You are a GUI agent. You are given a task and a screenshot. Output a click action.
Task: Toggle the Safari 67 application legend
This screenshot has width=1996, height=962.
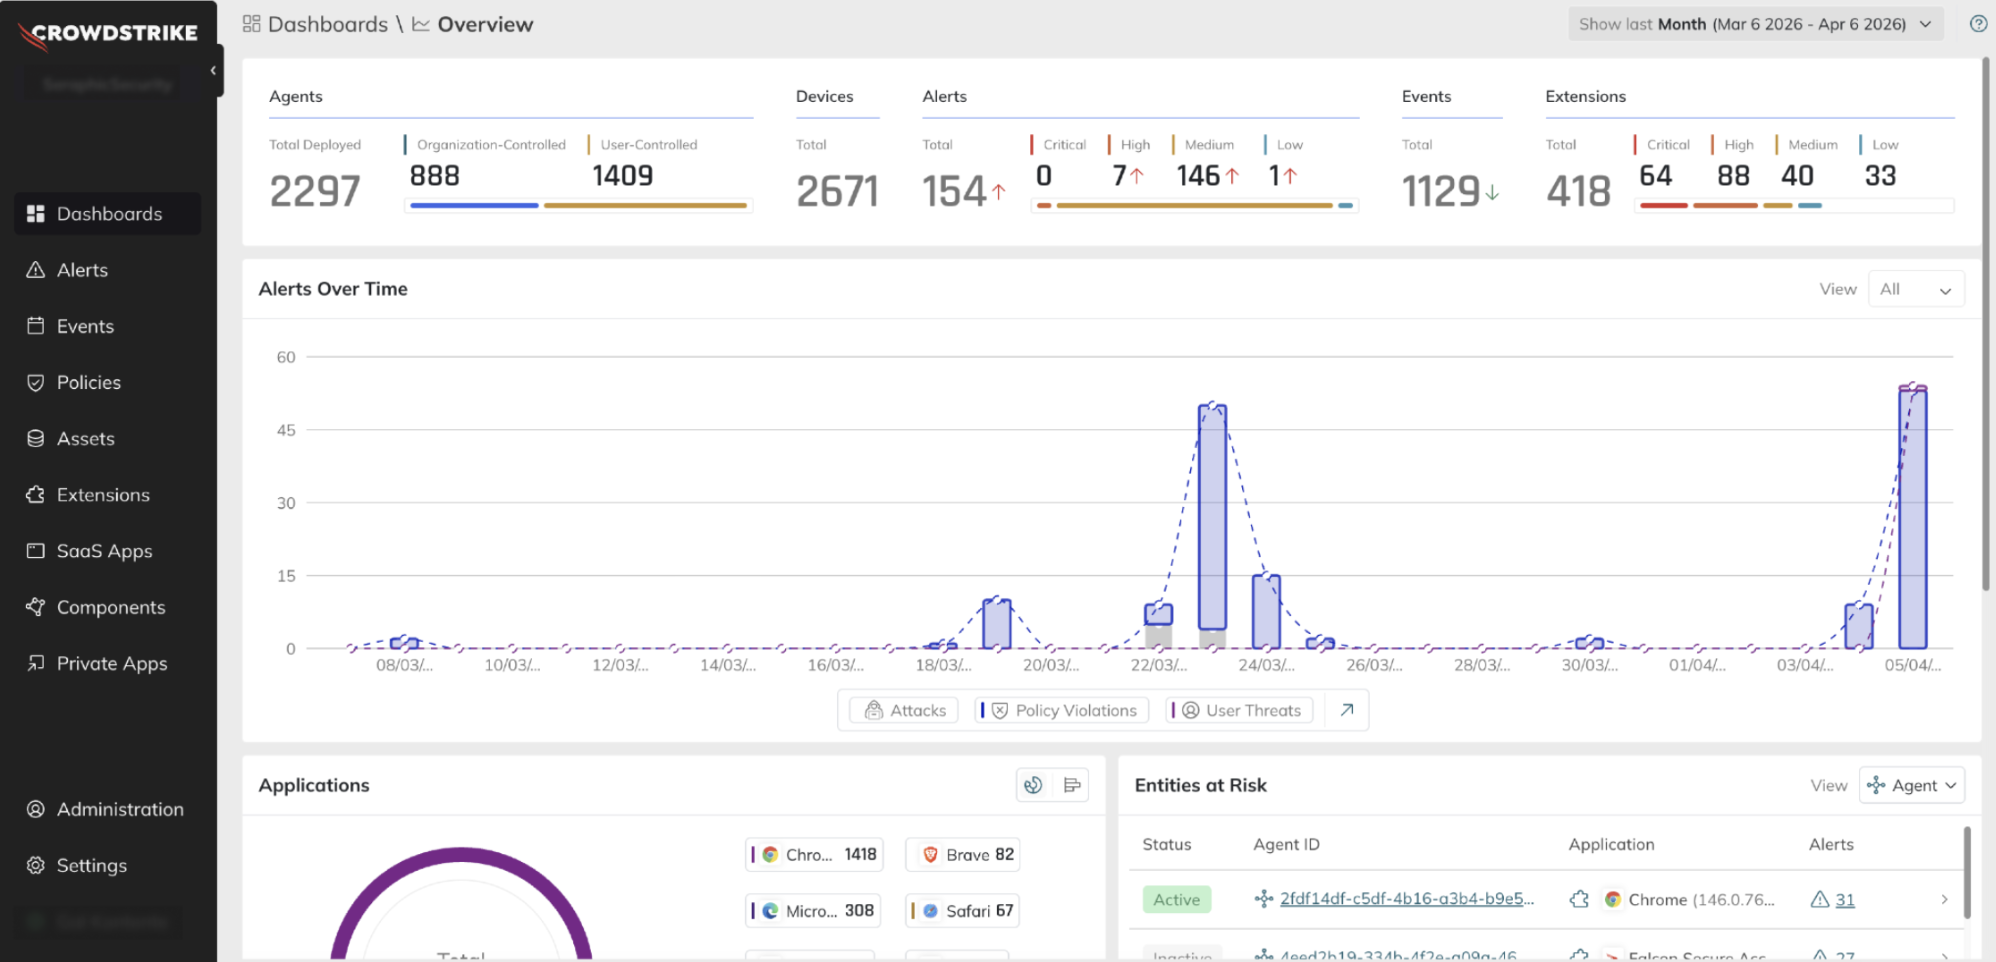point(962,911)
